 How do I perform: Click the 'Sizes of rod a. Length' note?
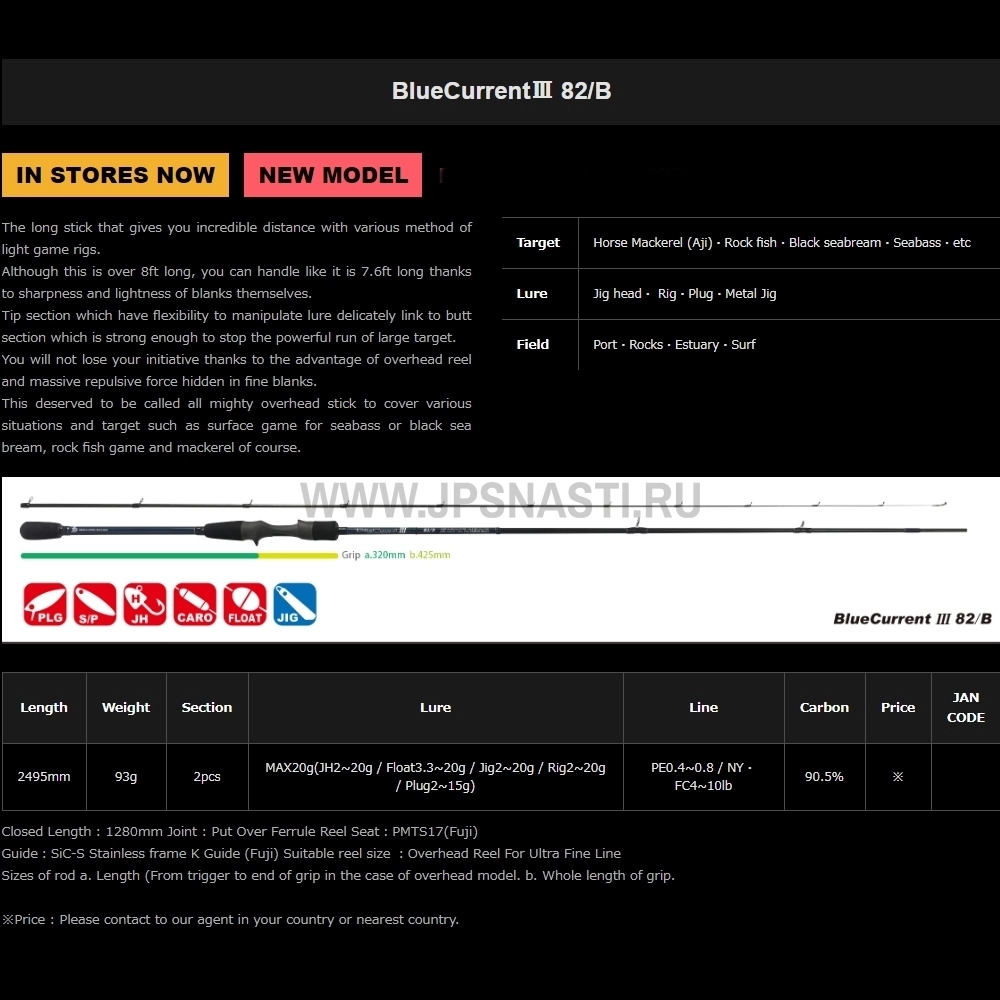338,876
